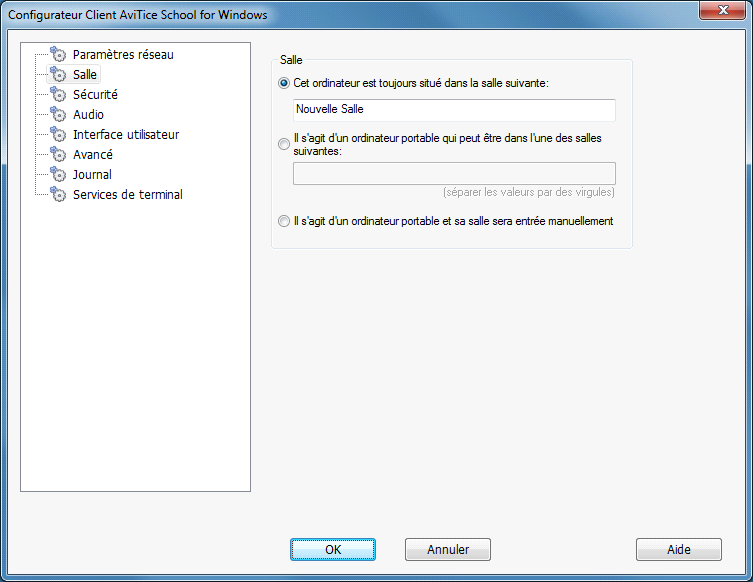753x582 pixels.
Task: Click the 'Nouvelle Salle' room name field
Action: (x=454, y=110)
